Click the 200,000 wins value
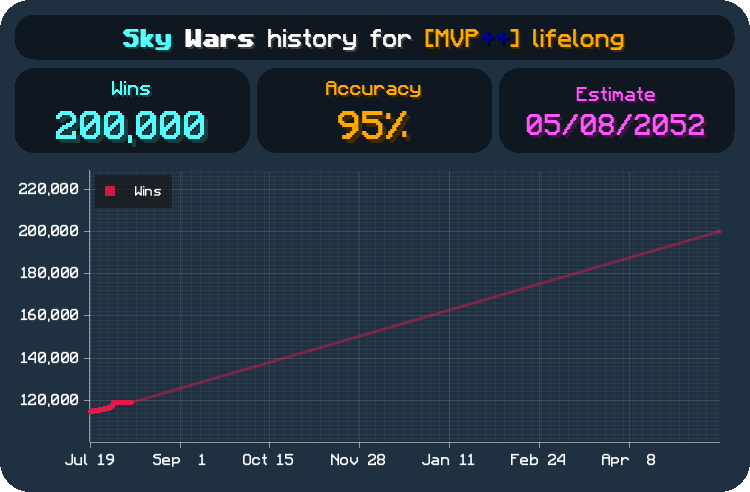 pos(130,125)
